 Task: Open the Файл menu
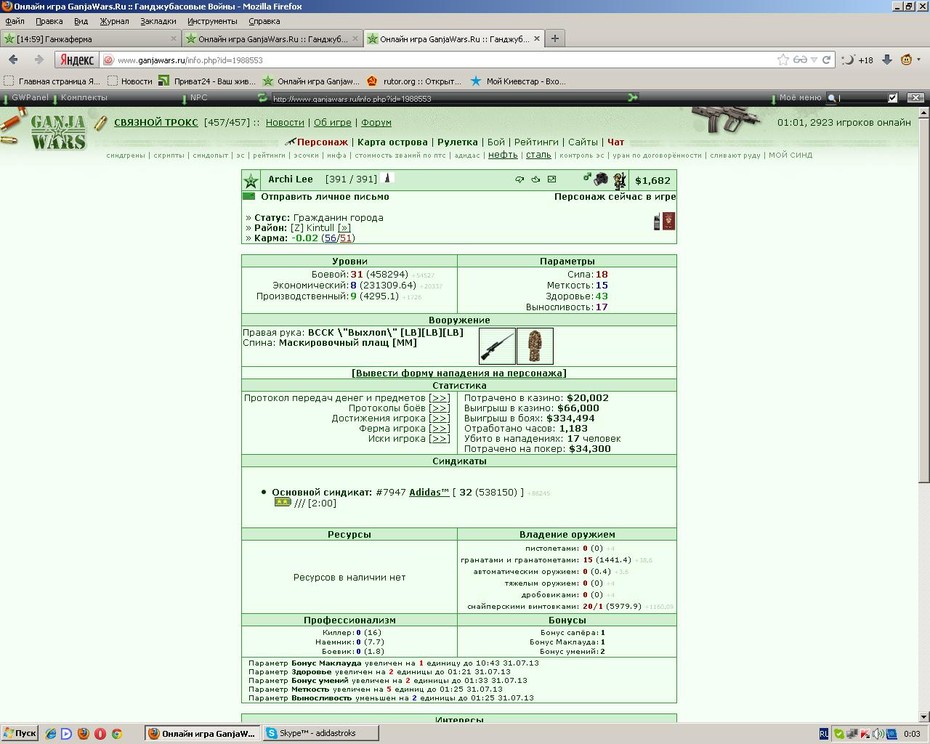[x=15, y=21]
